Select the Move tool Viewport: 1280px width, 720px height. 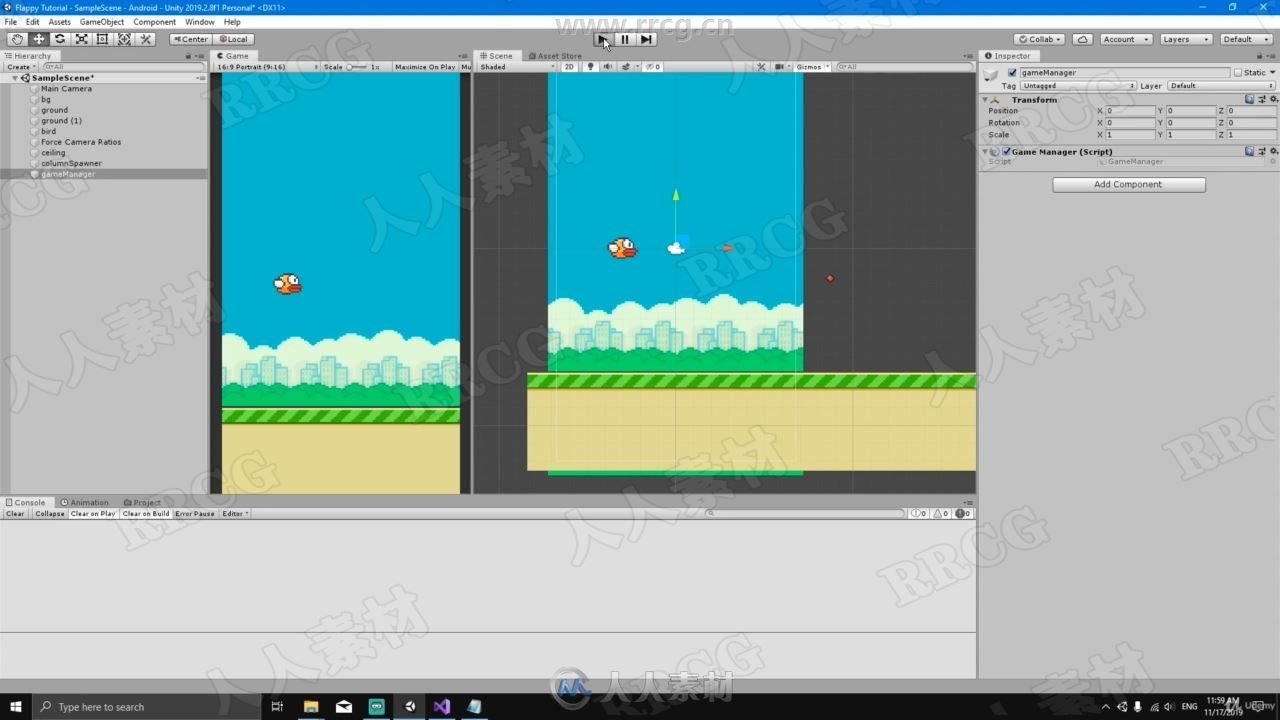coord(39,39)
